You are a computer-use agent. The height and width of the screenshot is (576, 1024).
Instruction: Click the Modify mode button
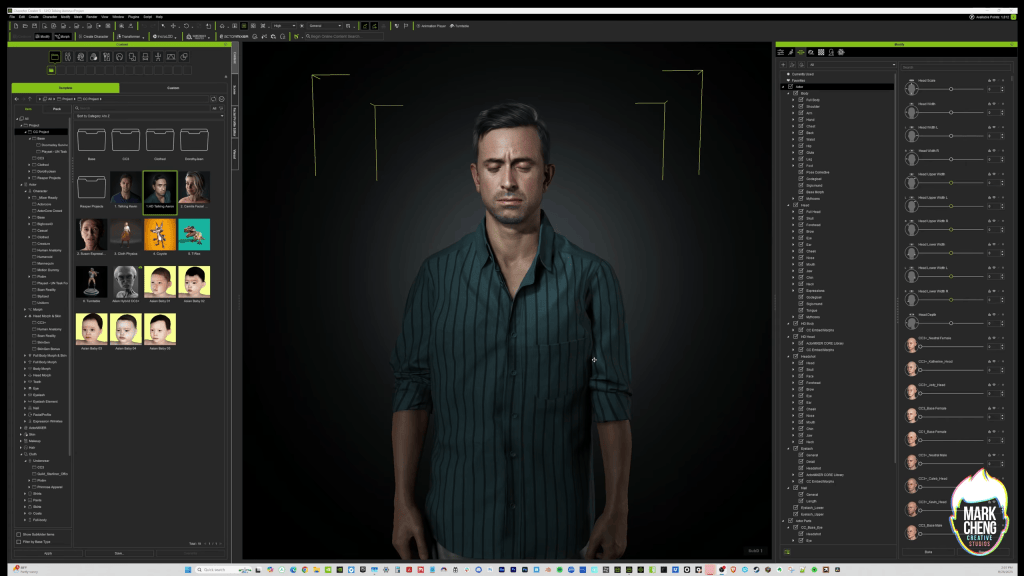43,37
